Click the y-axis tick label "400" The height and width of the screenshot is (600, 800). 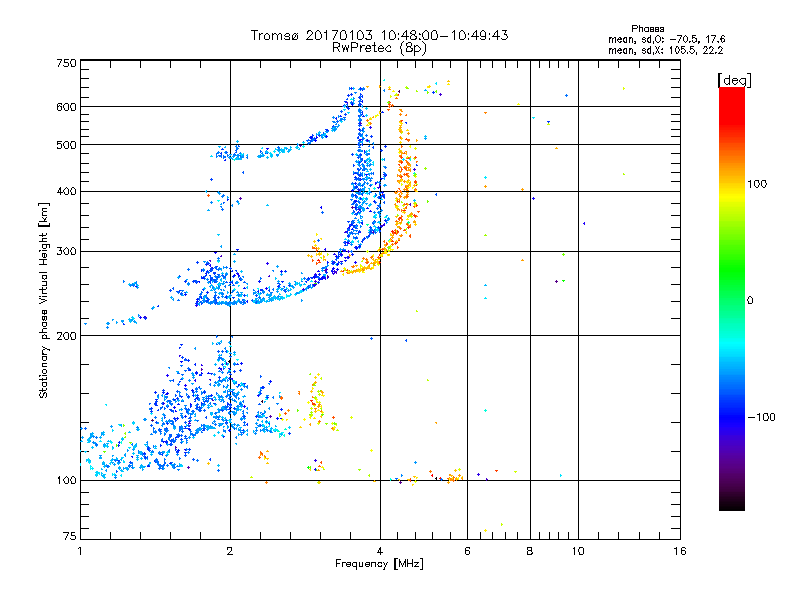point(66,191)
